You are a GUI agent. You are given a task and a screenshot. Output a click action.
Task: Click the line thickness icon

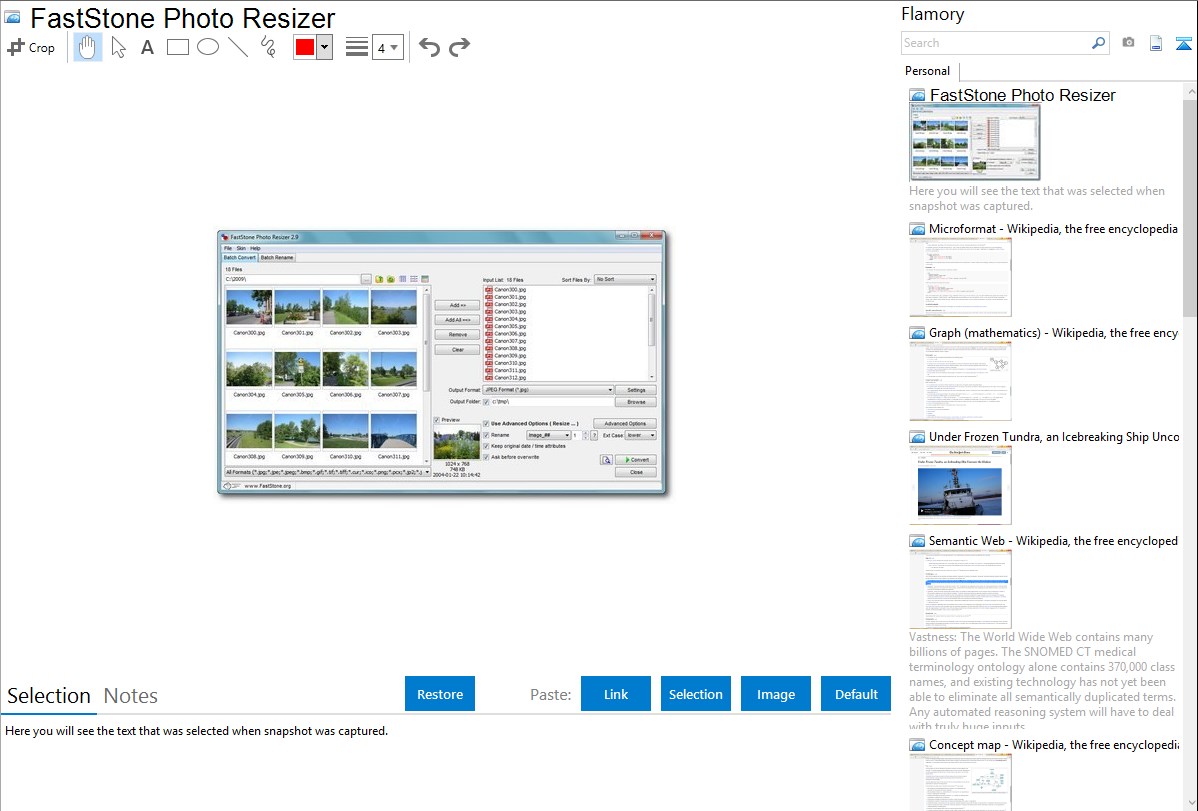click(x=357, y=47)
